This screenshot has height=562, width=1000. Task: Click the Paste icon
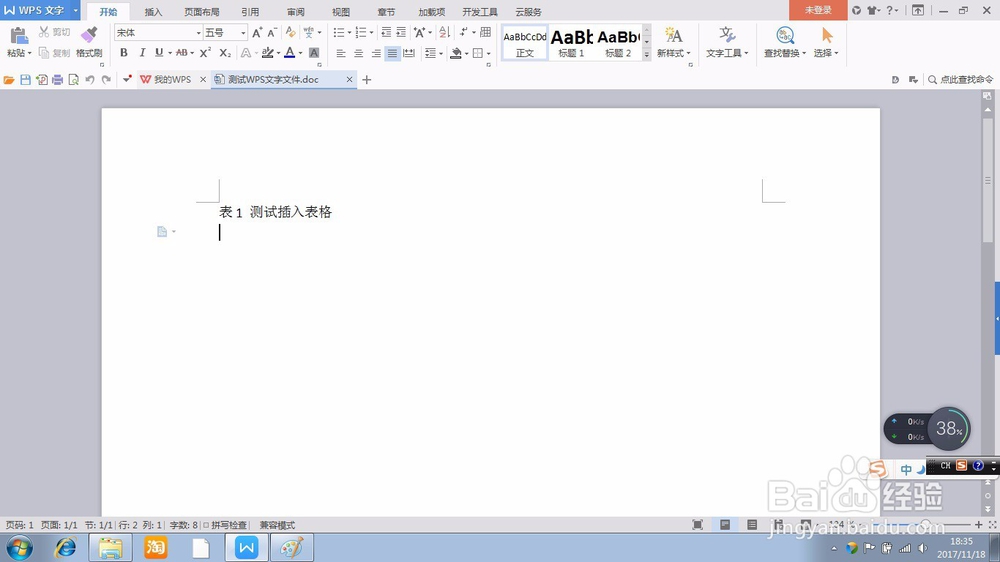pos(19,36)
